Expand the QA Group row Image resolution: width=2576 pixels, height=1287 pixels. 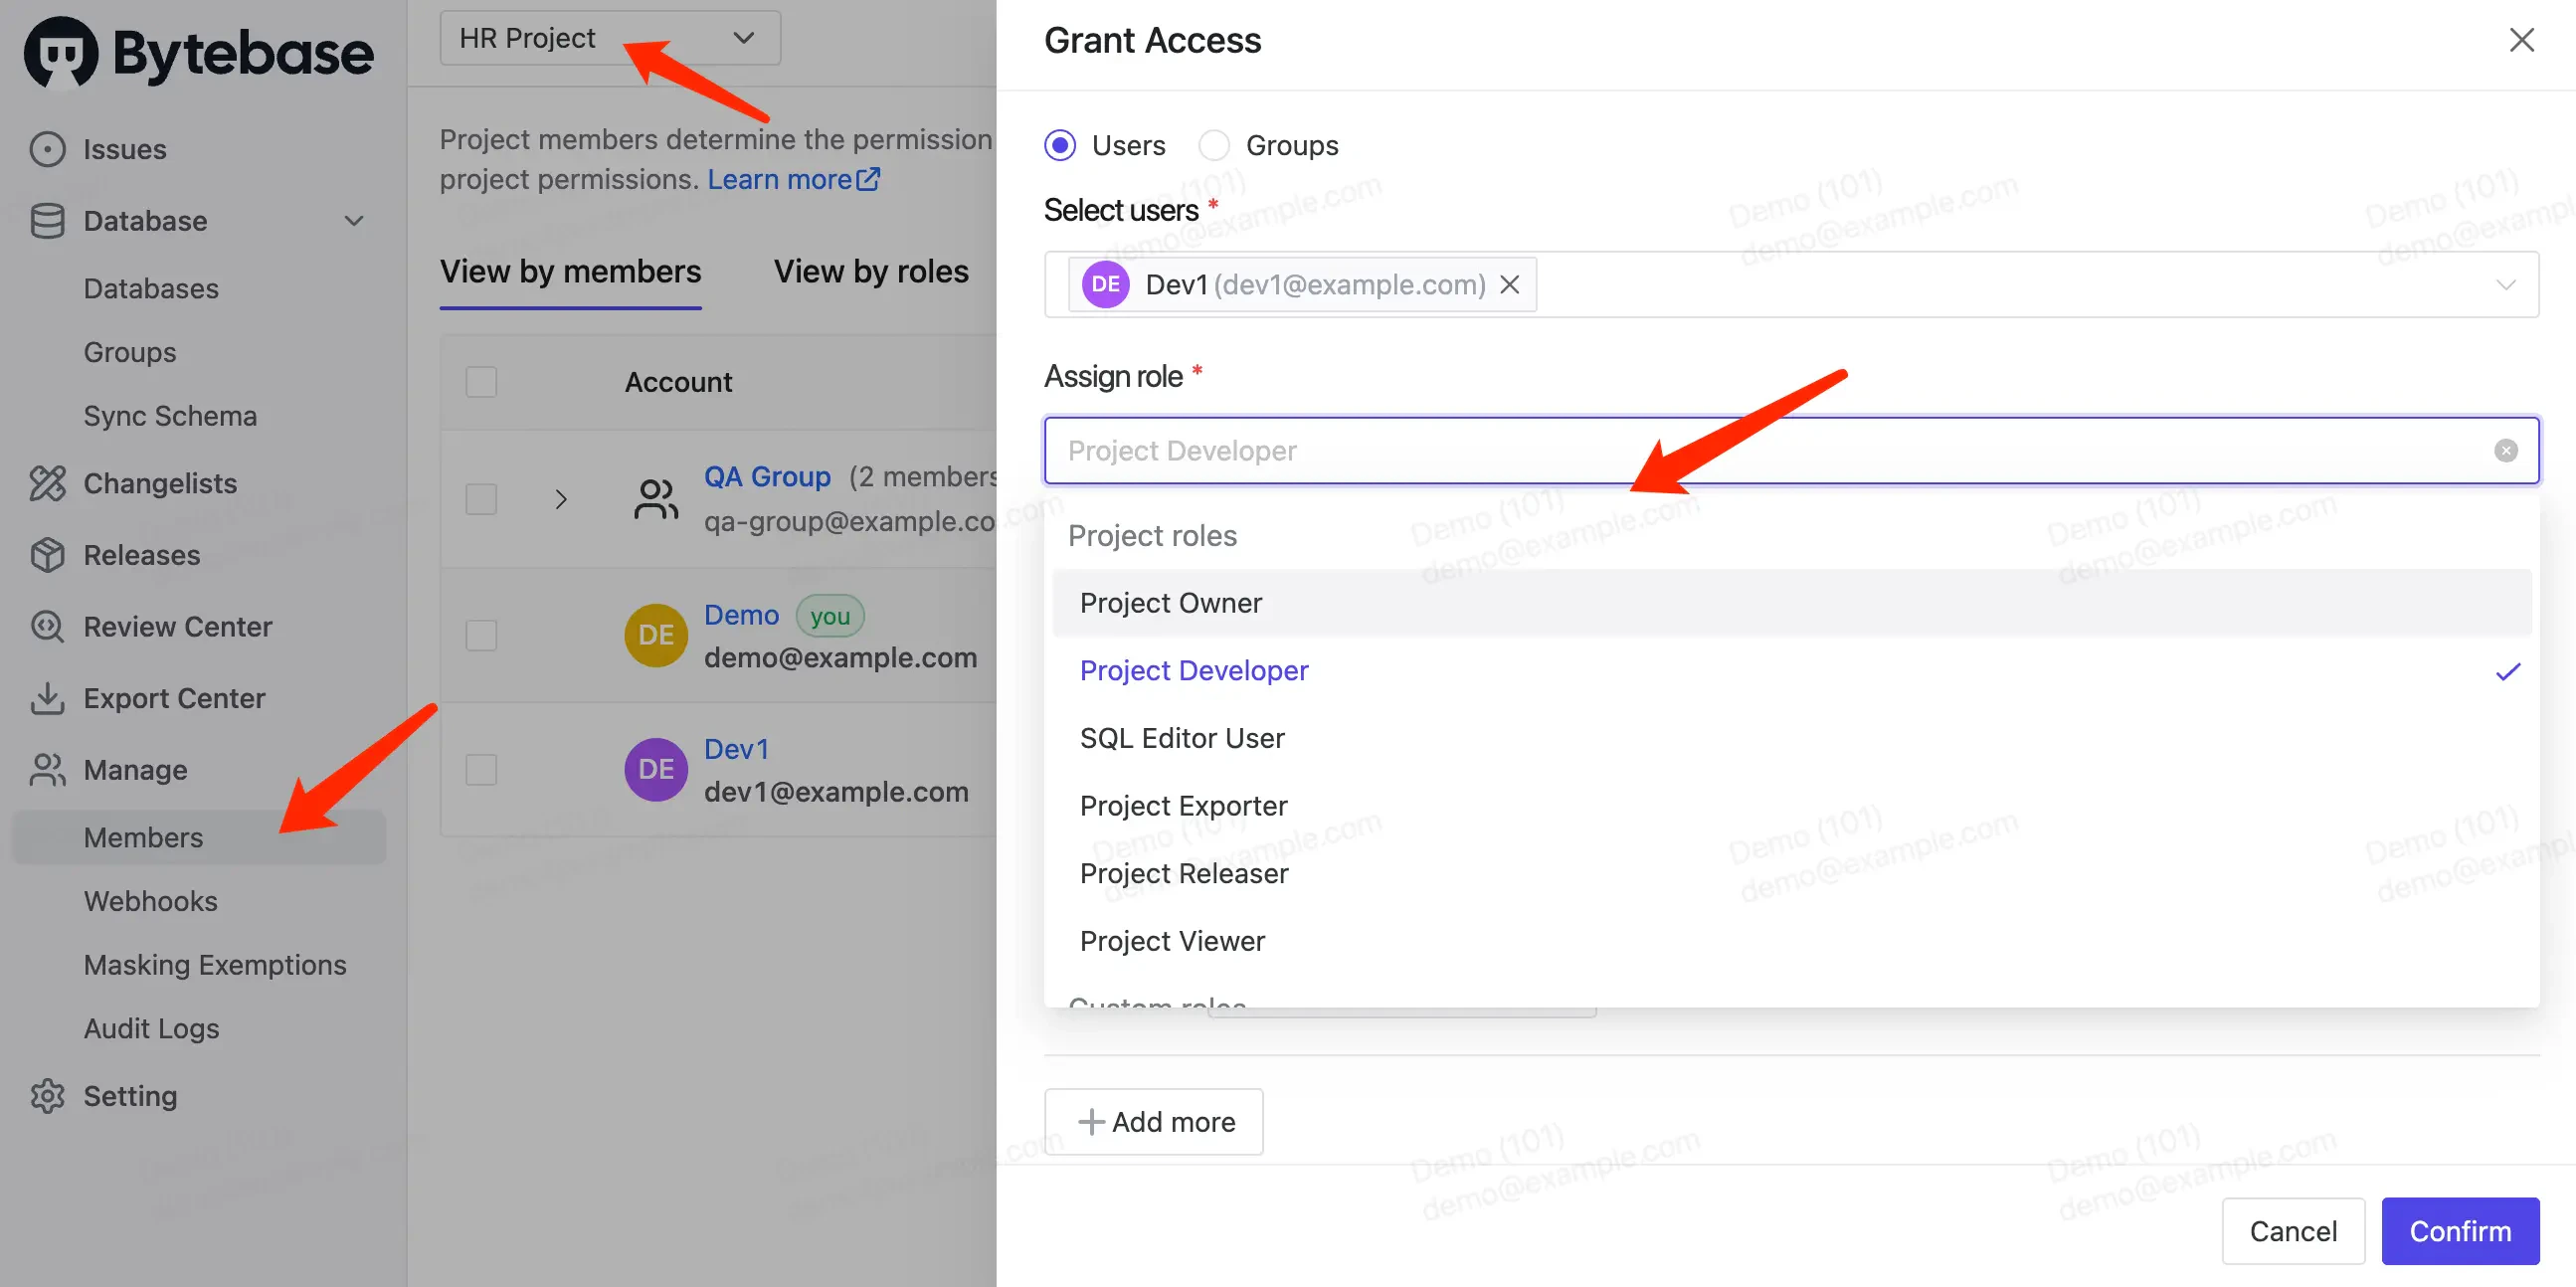(x=560, y=497)
